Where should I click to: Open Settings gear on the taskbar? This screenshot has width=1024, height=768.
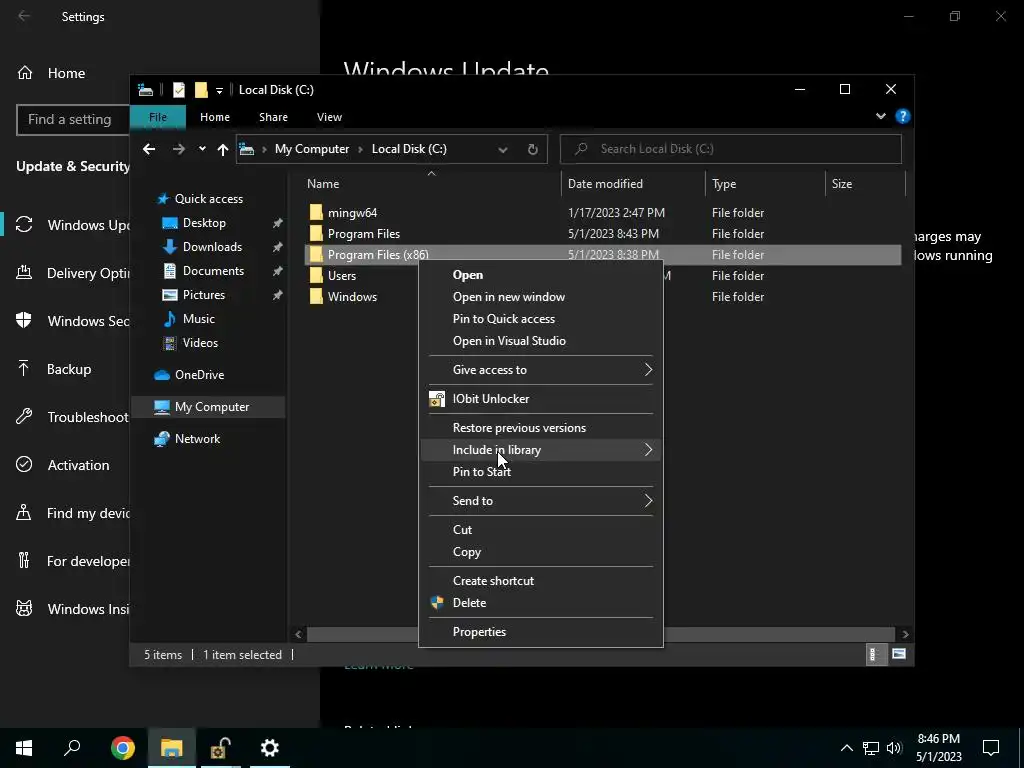(270, 748)
